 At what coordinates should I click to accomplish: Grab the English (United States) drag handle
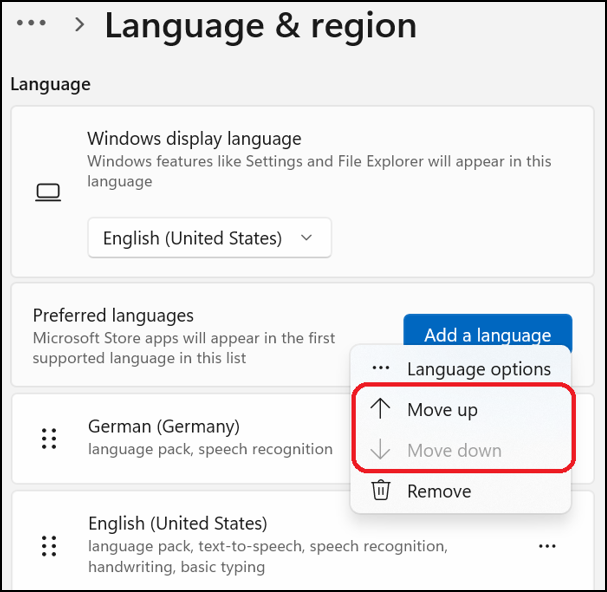[x=48, y=546]
